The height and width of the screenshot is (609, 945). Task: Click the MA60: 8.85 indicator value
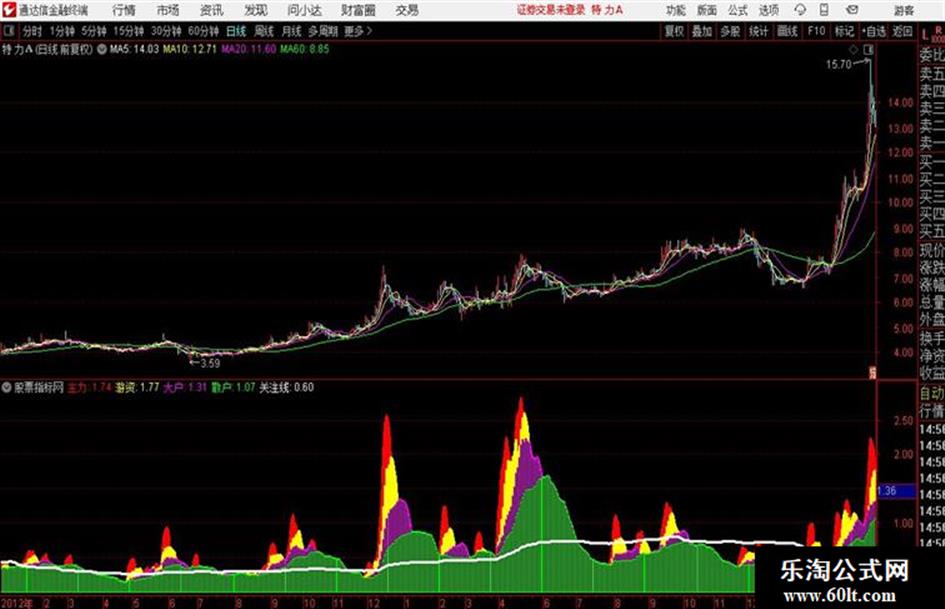[x=303, y=49]
